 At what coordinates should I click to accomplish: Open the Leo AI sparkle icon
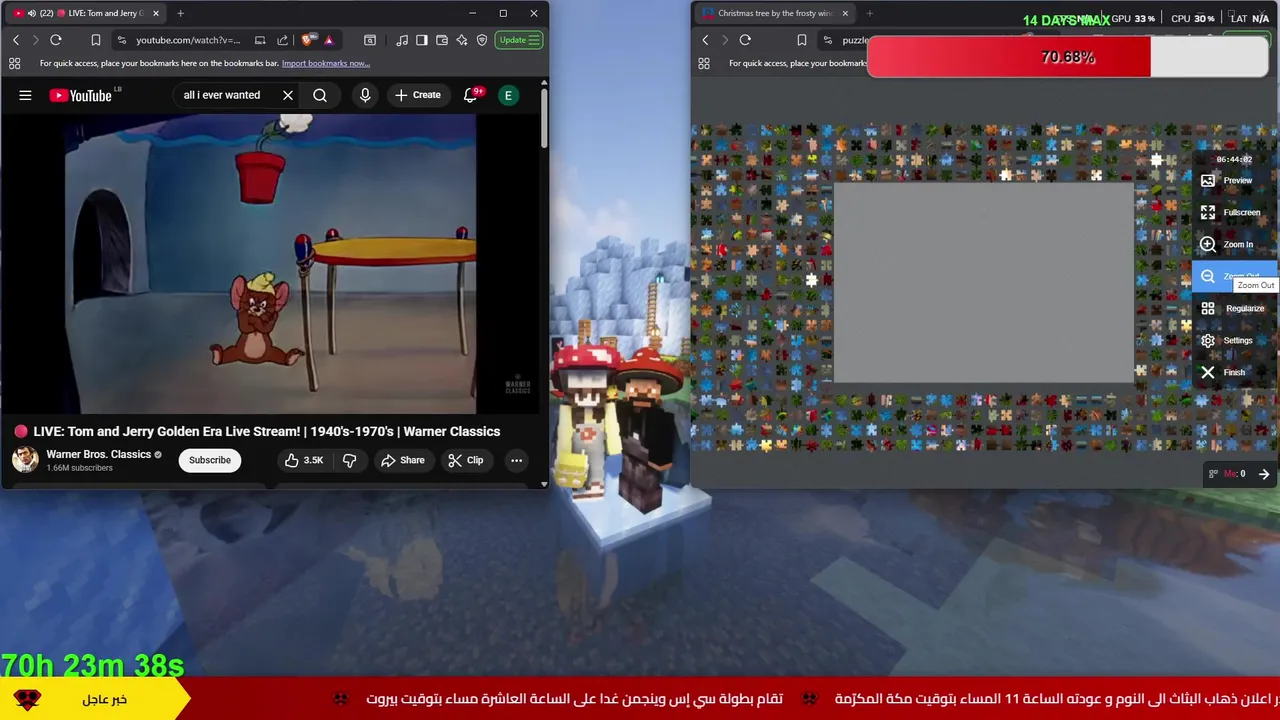coord(462,40)
